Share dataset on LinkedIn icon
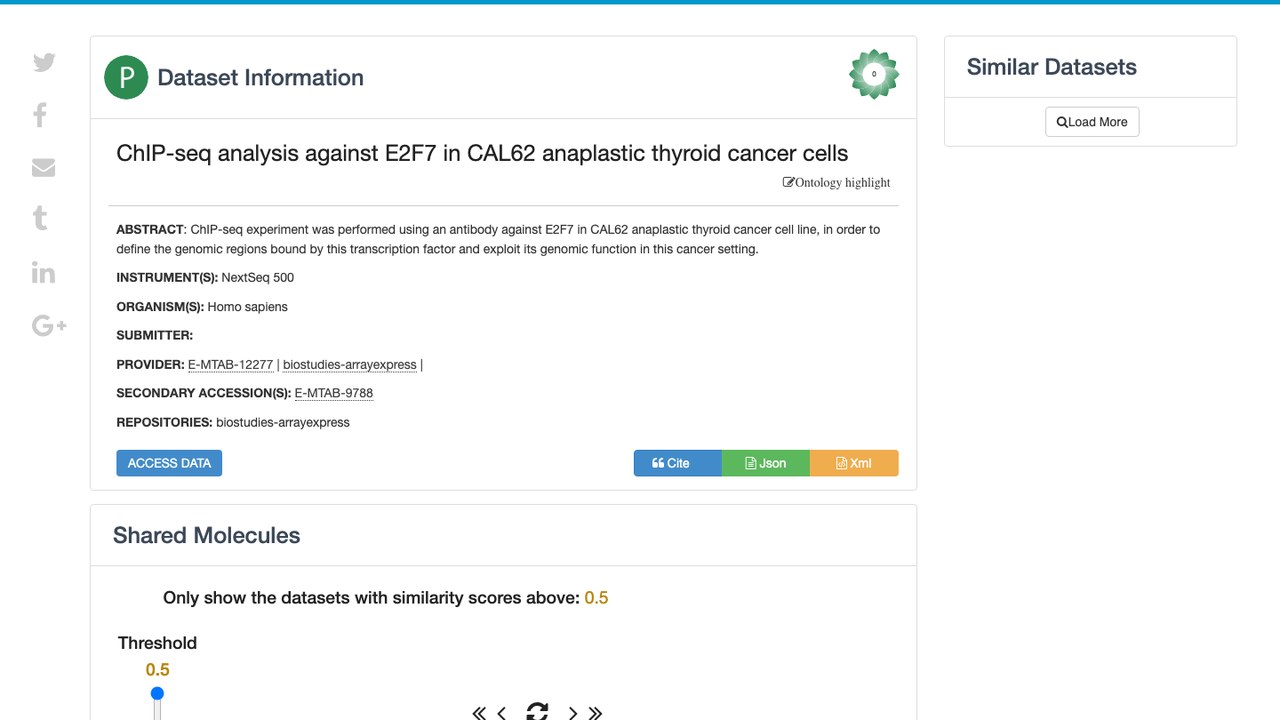Screen dimensions: 1280x720 click(x=43, y=272)
